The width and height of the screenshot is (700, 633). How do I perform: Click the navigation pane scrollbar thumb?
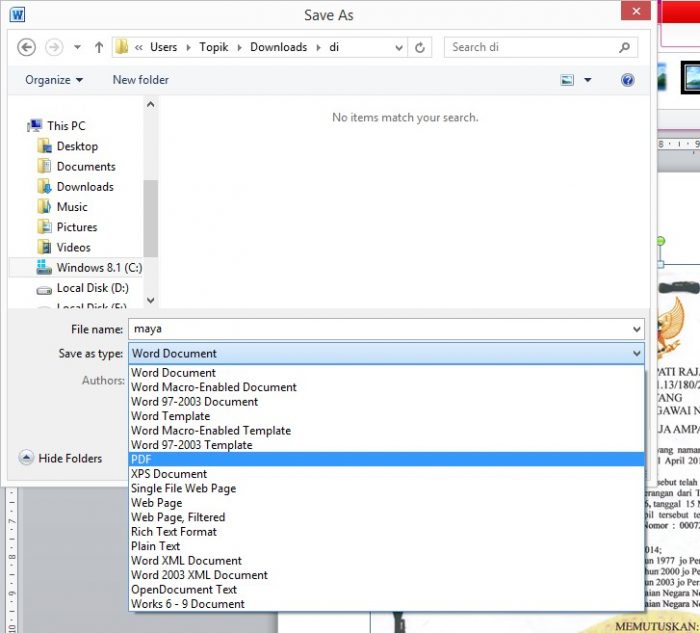point(151,218)
